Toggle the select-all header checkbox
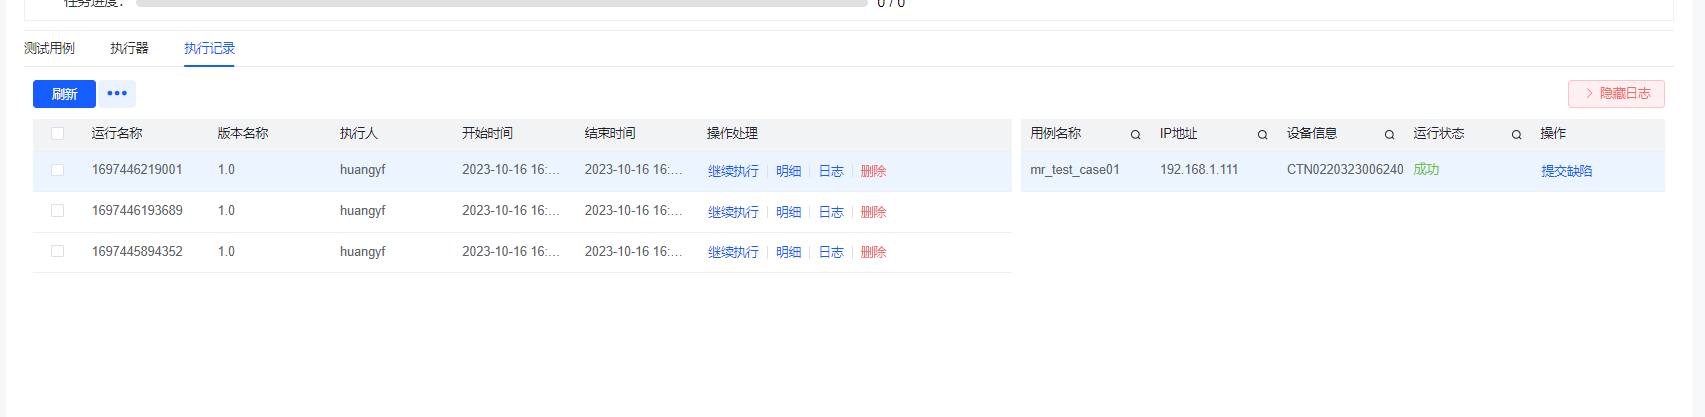The width and height of the screenshot is (1705, 417). coord(57,134)
